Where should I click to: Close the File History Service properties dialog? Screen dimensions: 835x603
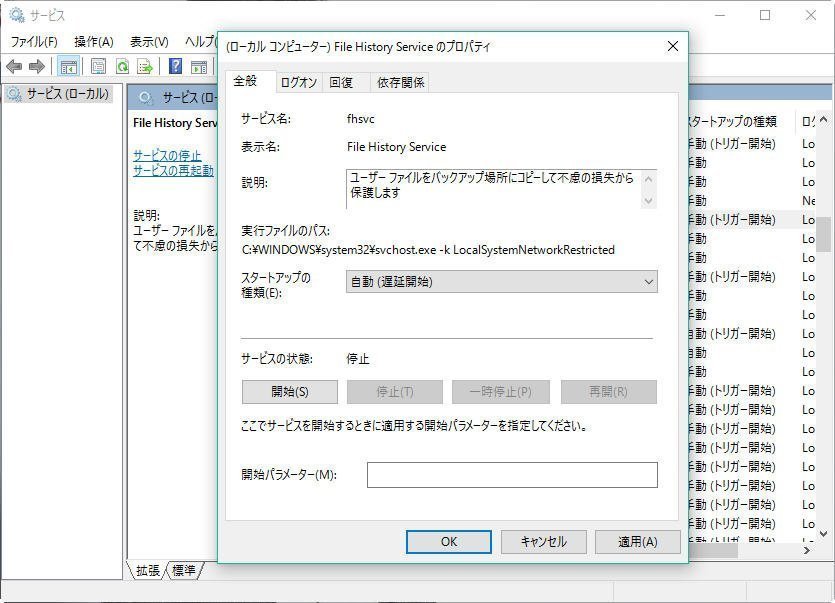tap(673, 46)
